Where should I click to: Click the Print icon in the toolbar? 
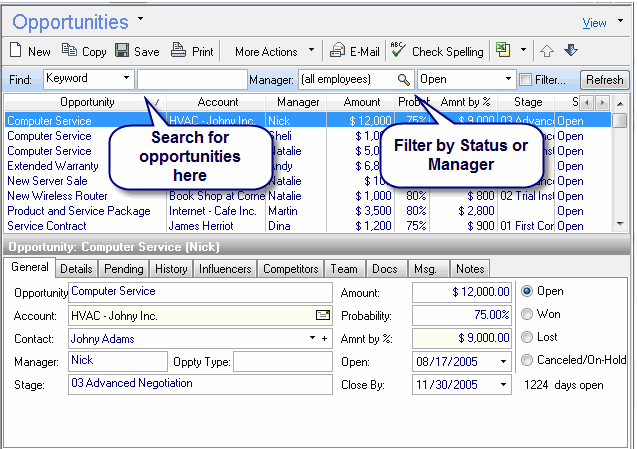pos(178,50)
